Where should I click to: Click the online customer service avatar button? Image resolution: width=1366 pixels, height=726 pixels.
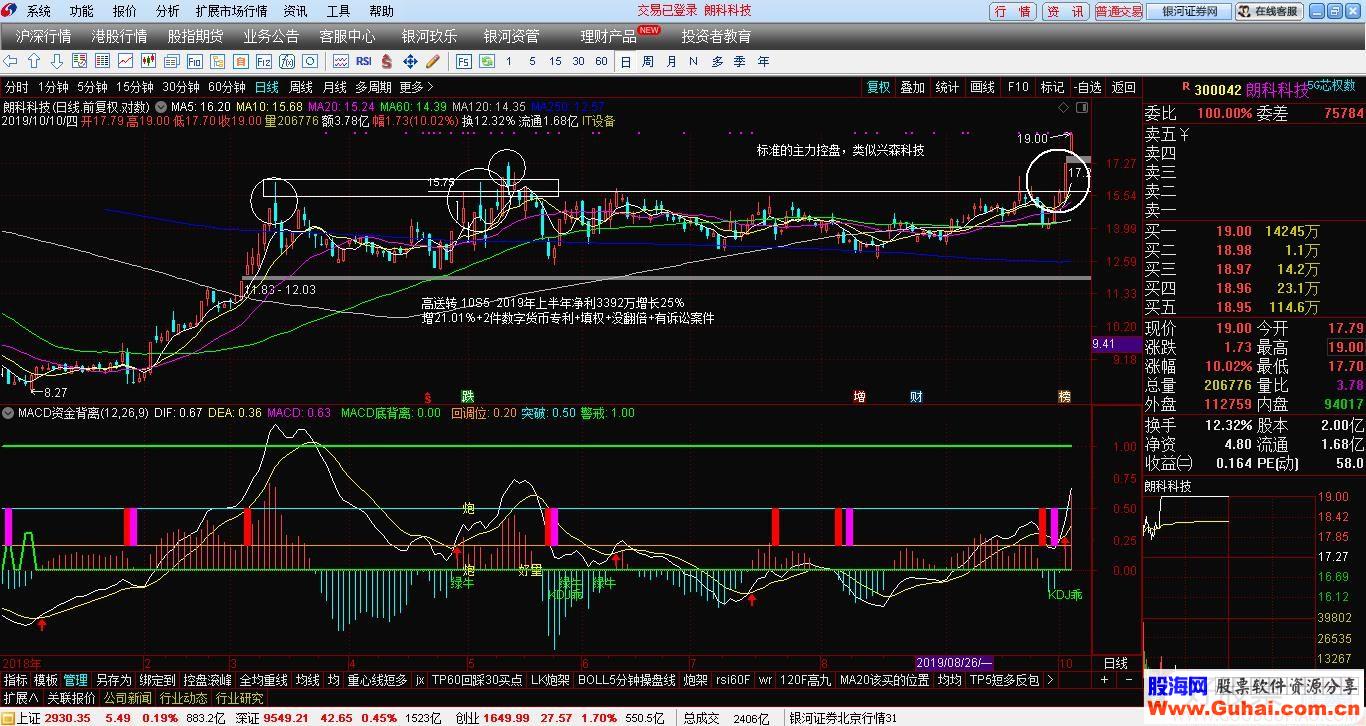(x=1269, y=12)
